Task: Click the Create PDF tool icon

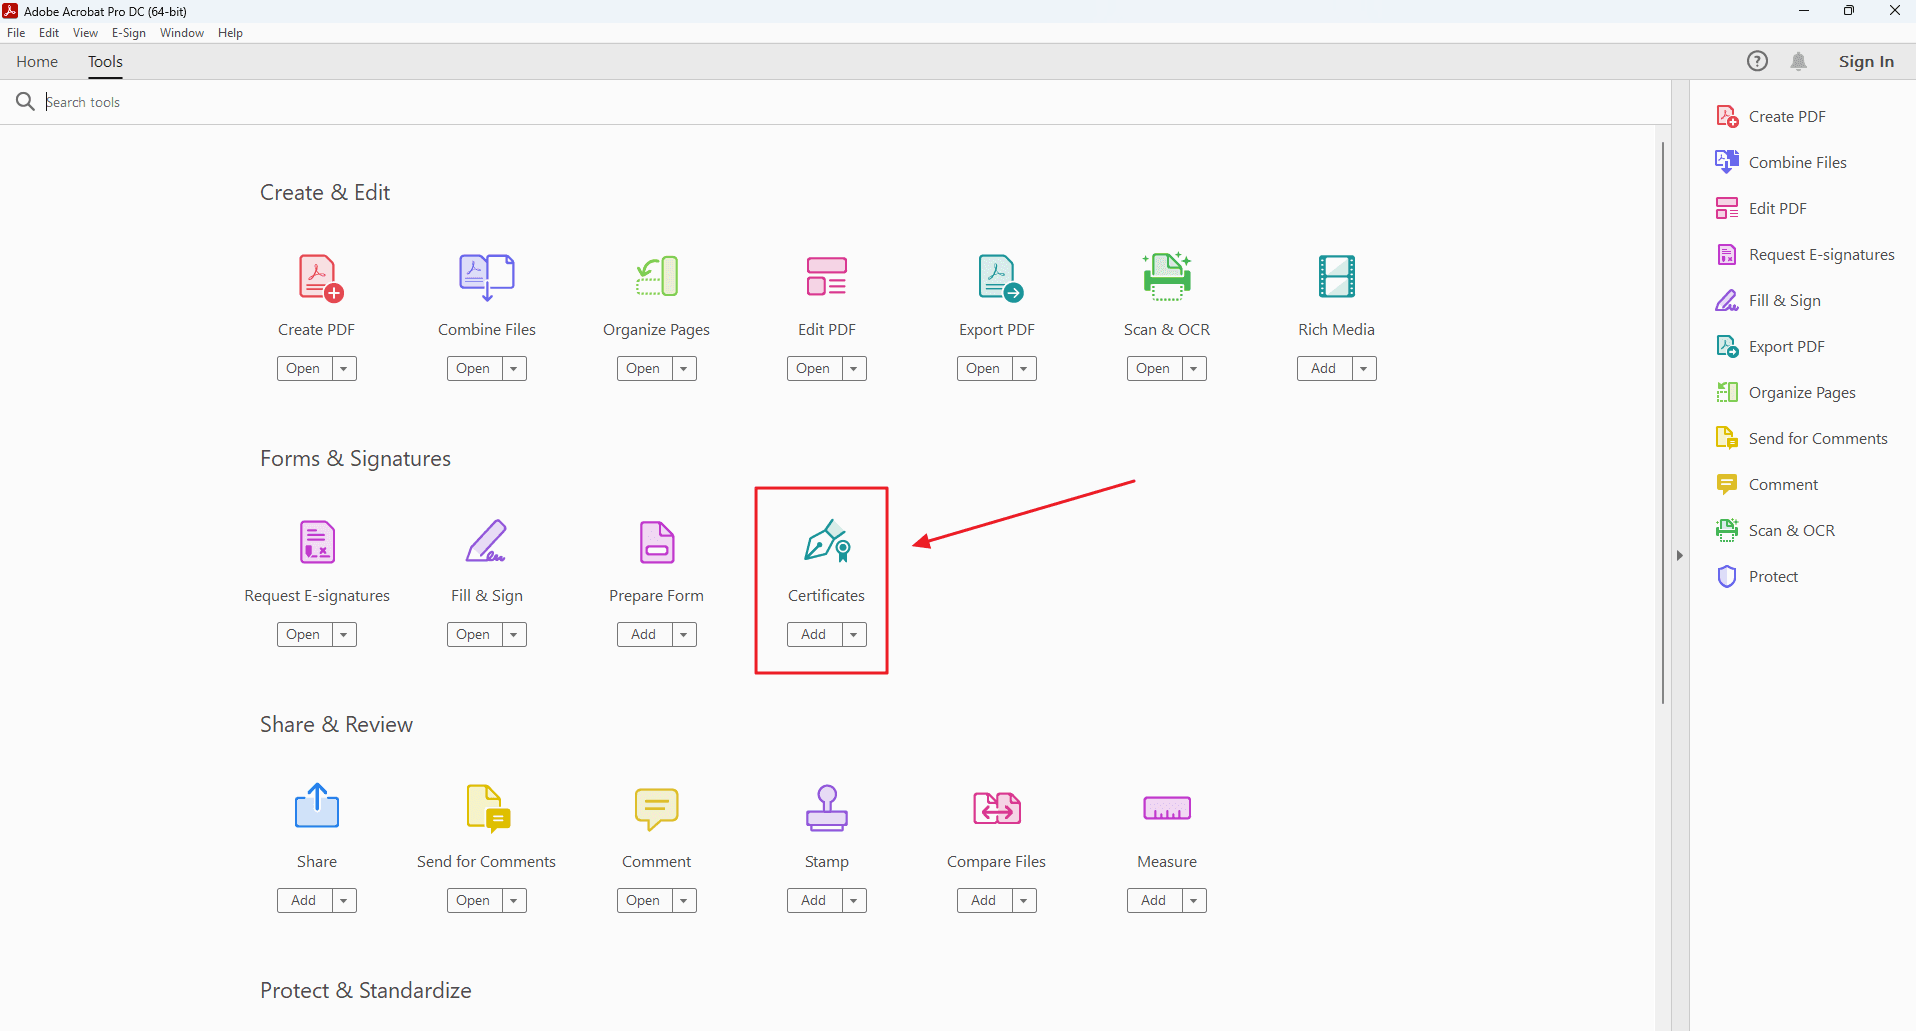Action: click(320, 277)
